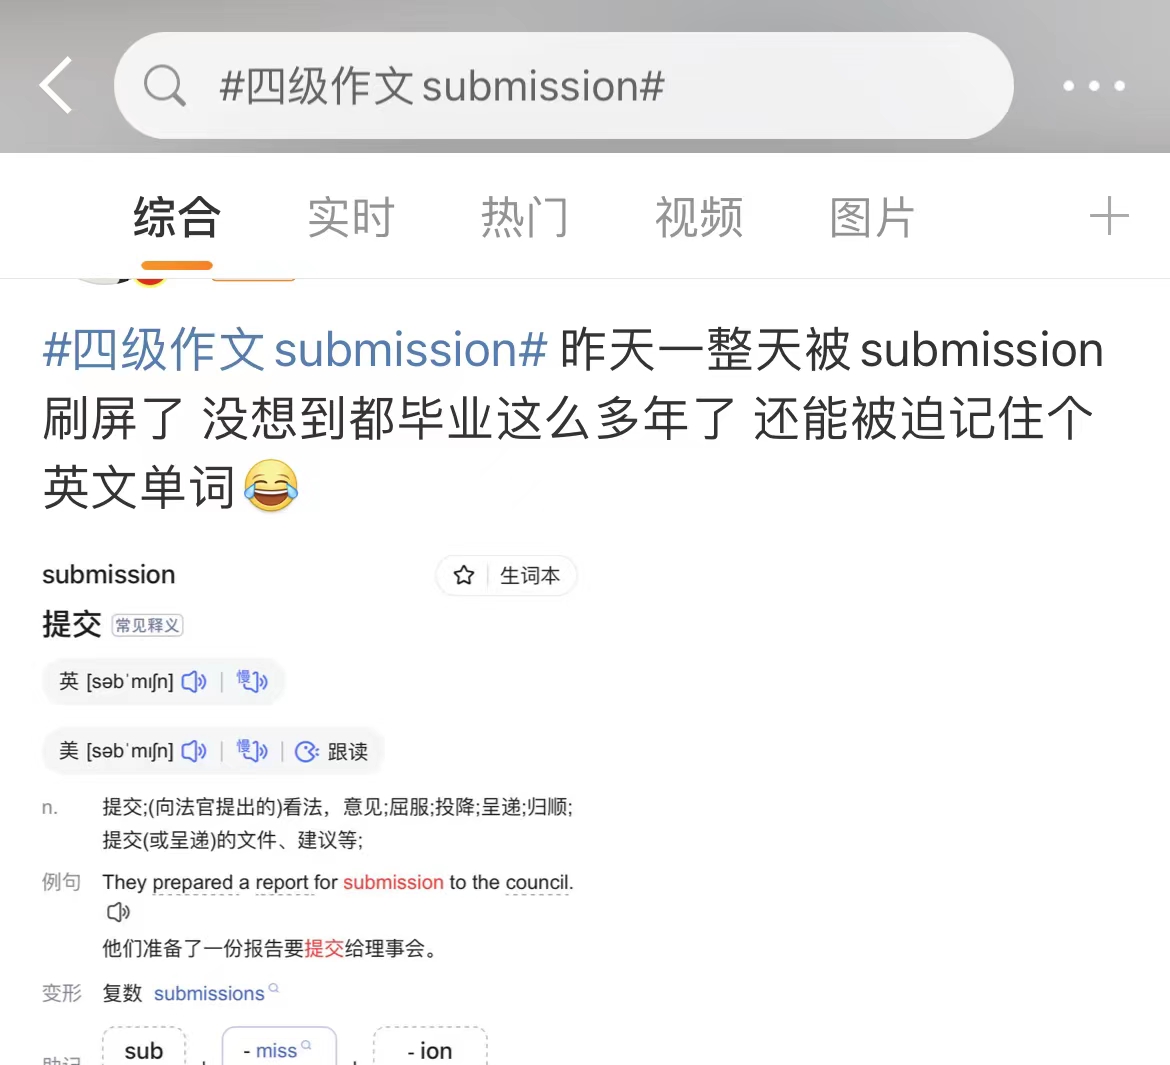Play the British pronunciation speaker
Screen dimensions: 1170x1065
click(194, 681)
